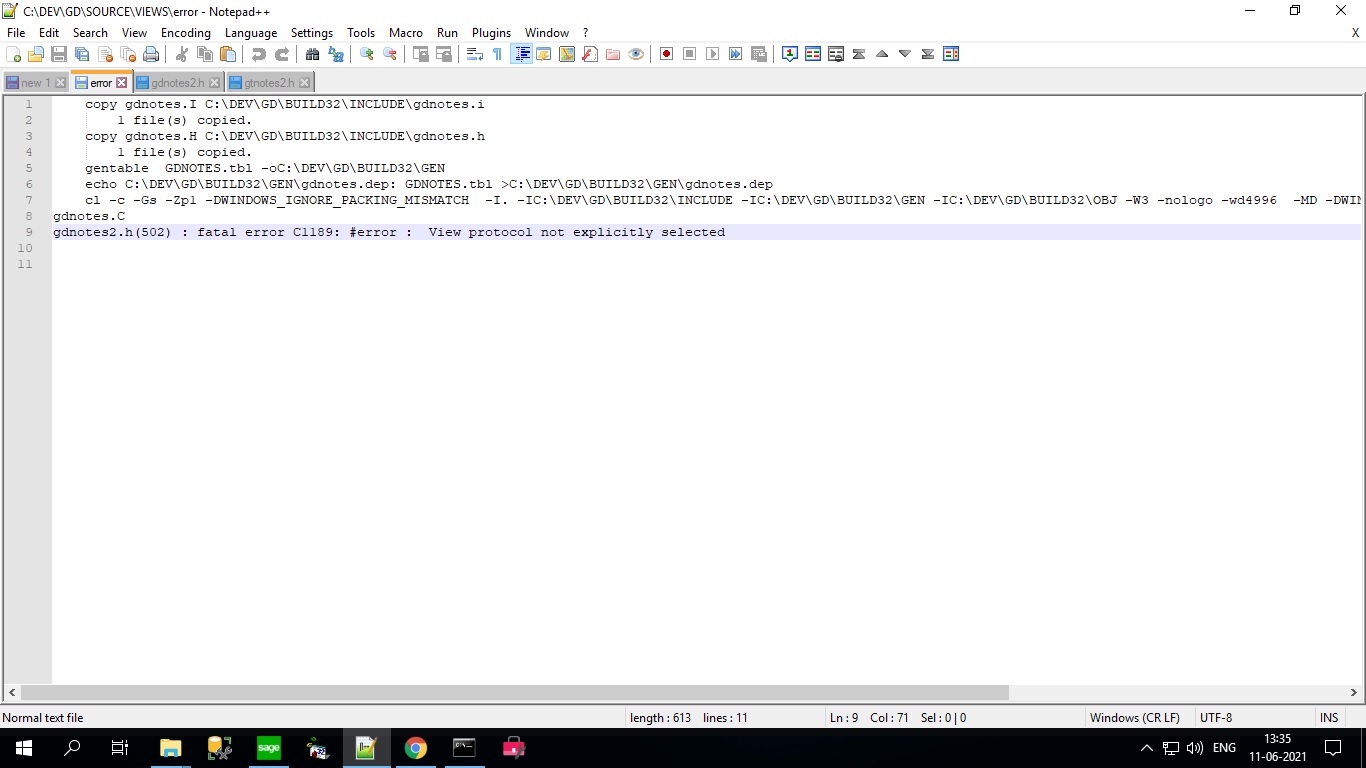Close the gtnotes2.h tab
1366x768 pixels.
(x=305, y=82)
